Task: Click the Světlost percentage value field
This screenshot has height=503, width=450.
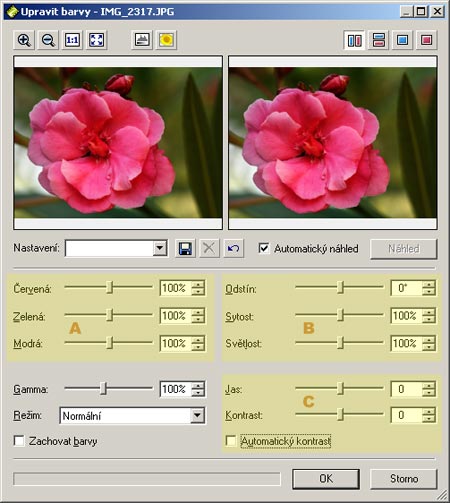Action: (x=406, y=343)
